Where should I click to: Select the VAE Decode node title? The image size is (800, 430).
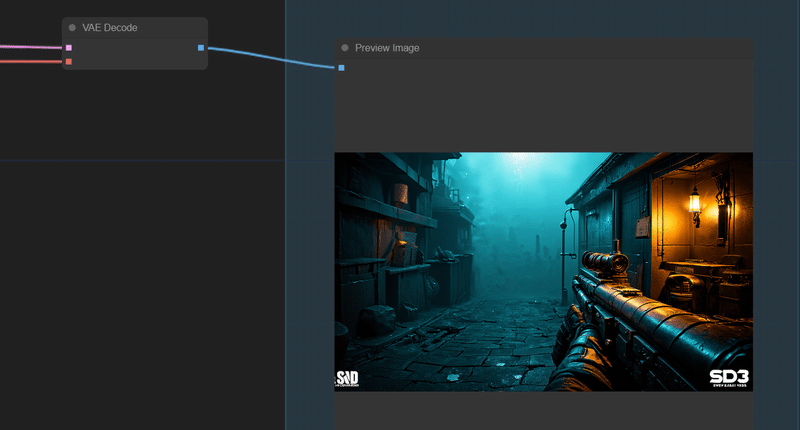click(x=110, y=28)
